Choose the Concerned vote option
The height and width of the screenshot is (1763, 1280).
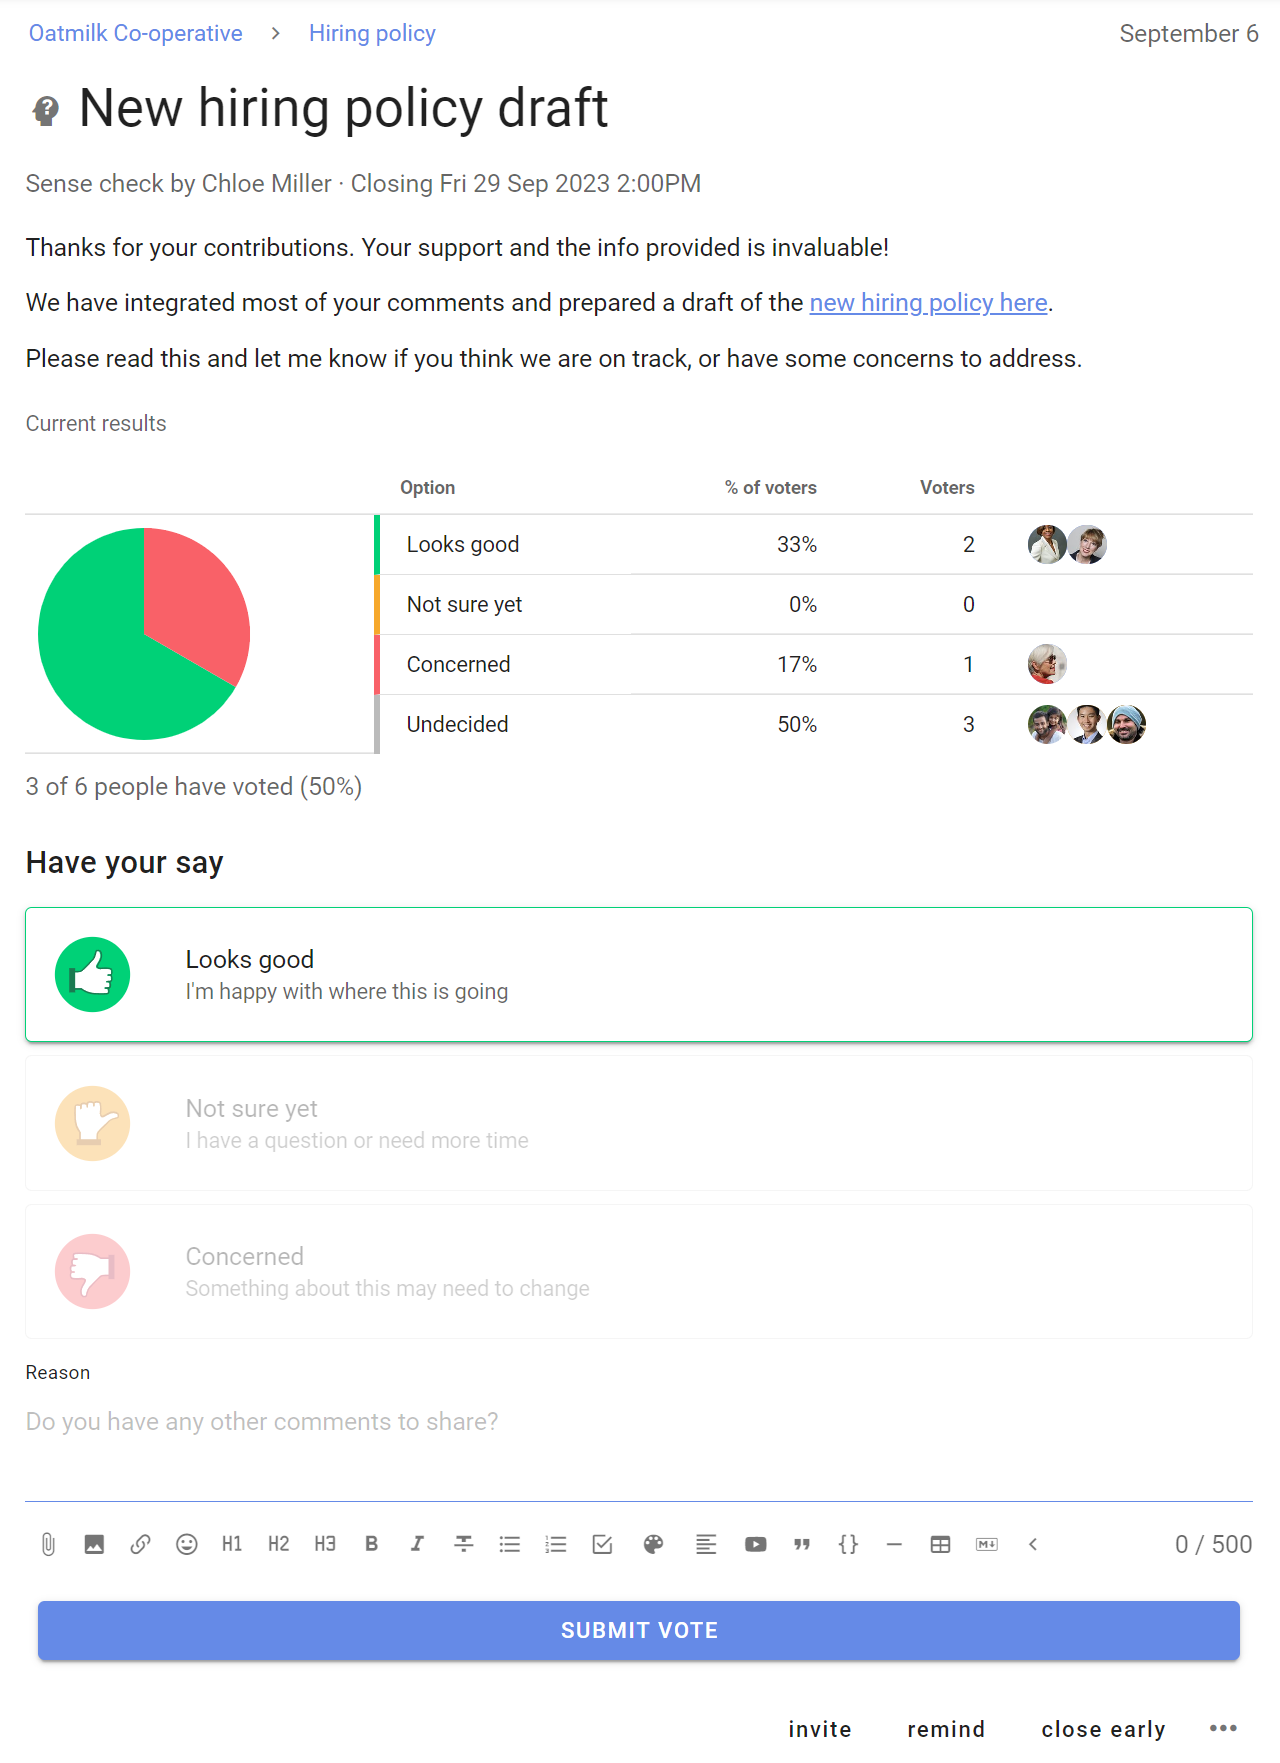tap(639, 1271)
